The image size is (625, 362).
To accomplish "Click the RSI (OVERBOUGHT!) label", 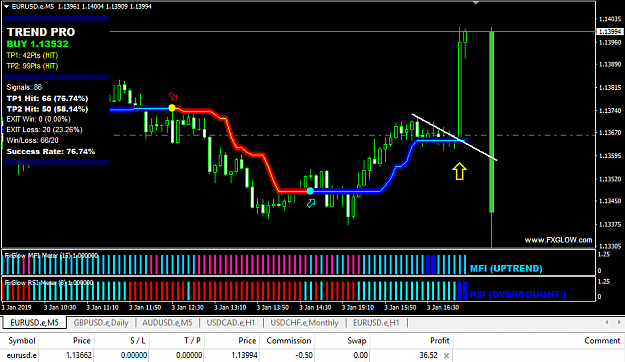I will [518, 295].
